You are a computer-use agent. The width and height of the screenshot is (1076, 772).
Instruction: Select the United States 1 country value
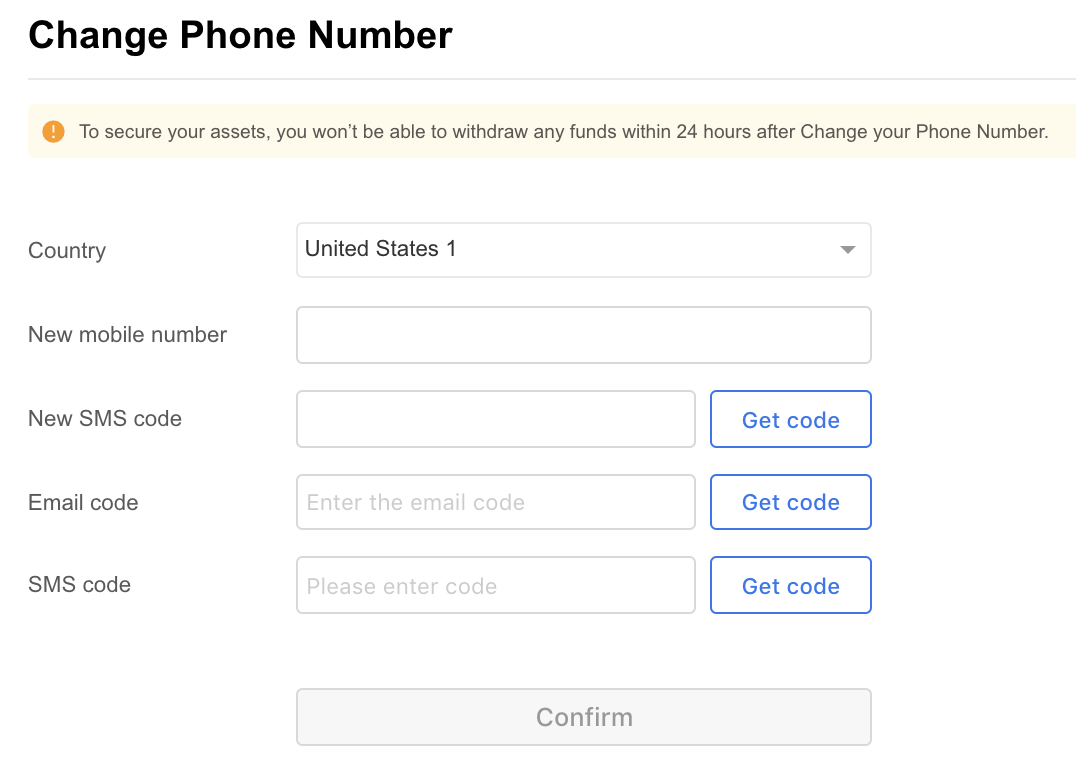click(380, 248)
